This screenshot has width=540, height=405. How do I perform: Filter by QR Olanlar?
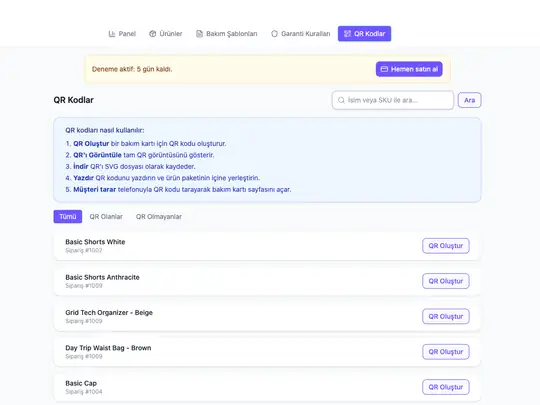[106, 217]
